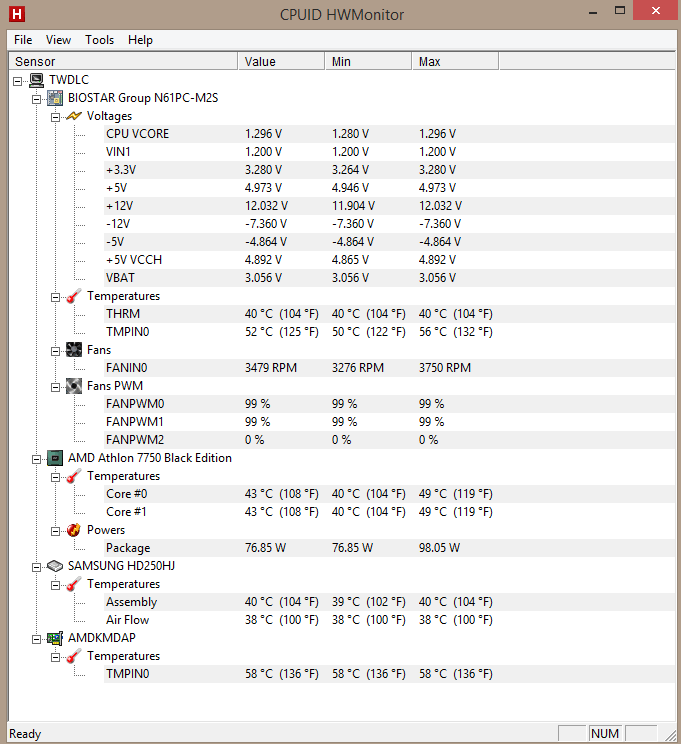Click the Ready status text
The height and width of the screenshot is (744, 681).
(25, 734)
